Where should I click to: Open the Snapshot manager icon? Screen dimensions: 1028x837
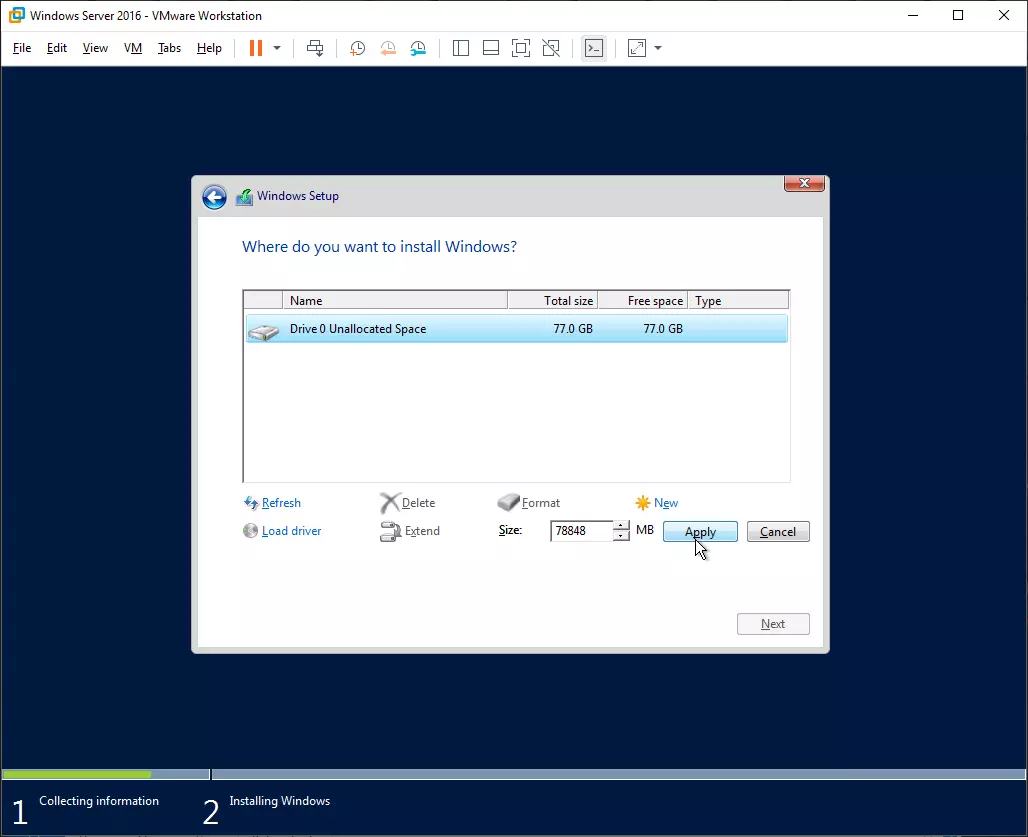click(418, 48)
